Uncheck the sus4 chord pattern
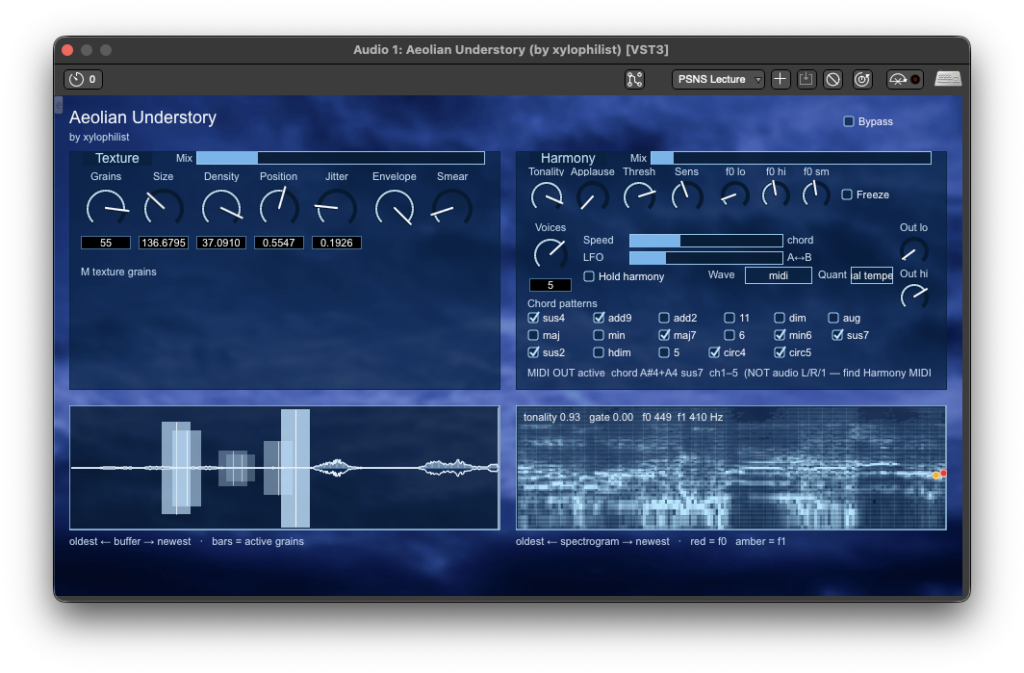 point(533,318)
